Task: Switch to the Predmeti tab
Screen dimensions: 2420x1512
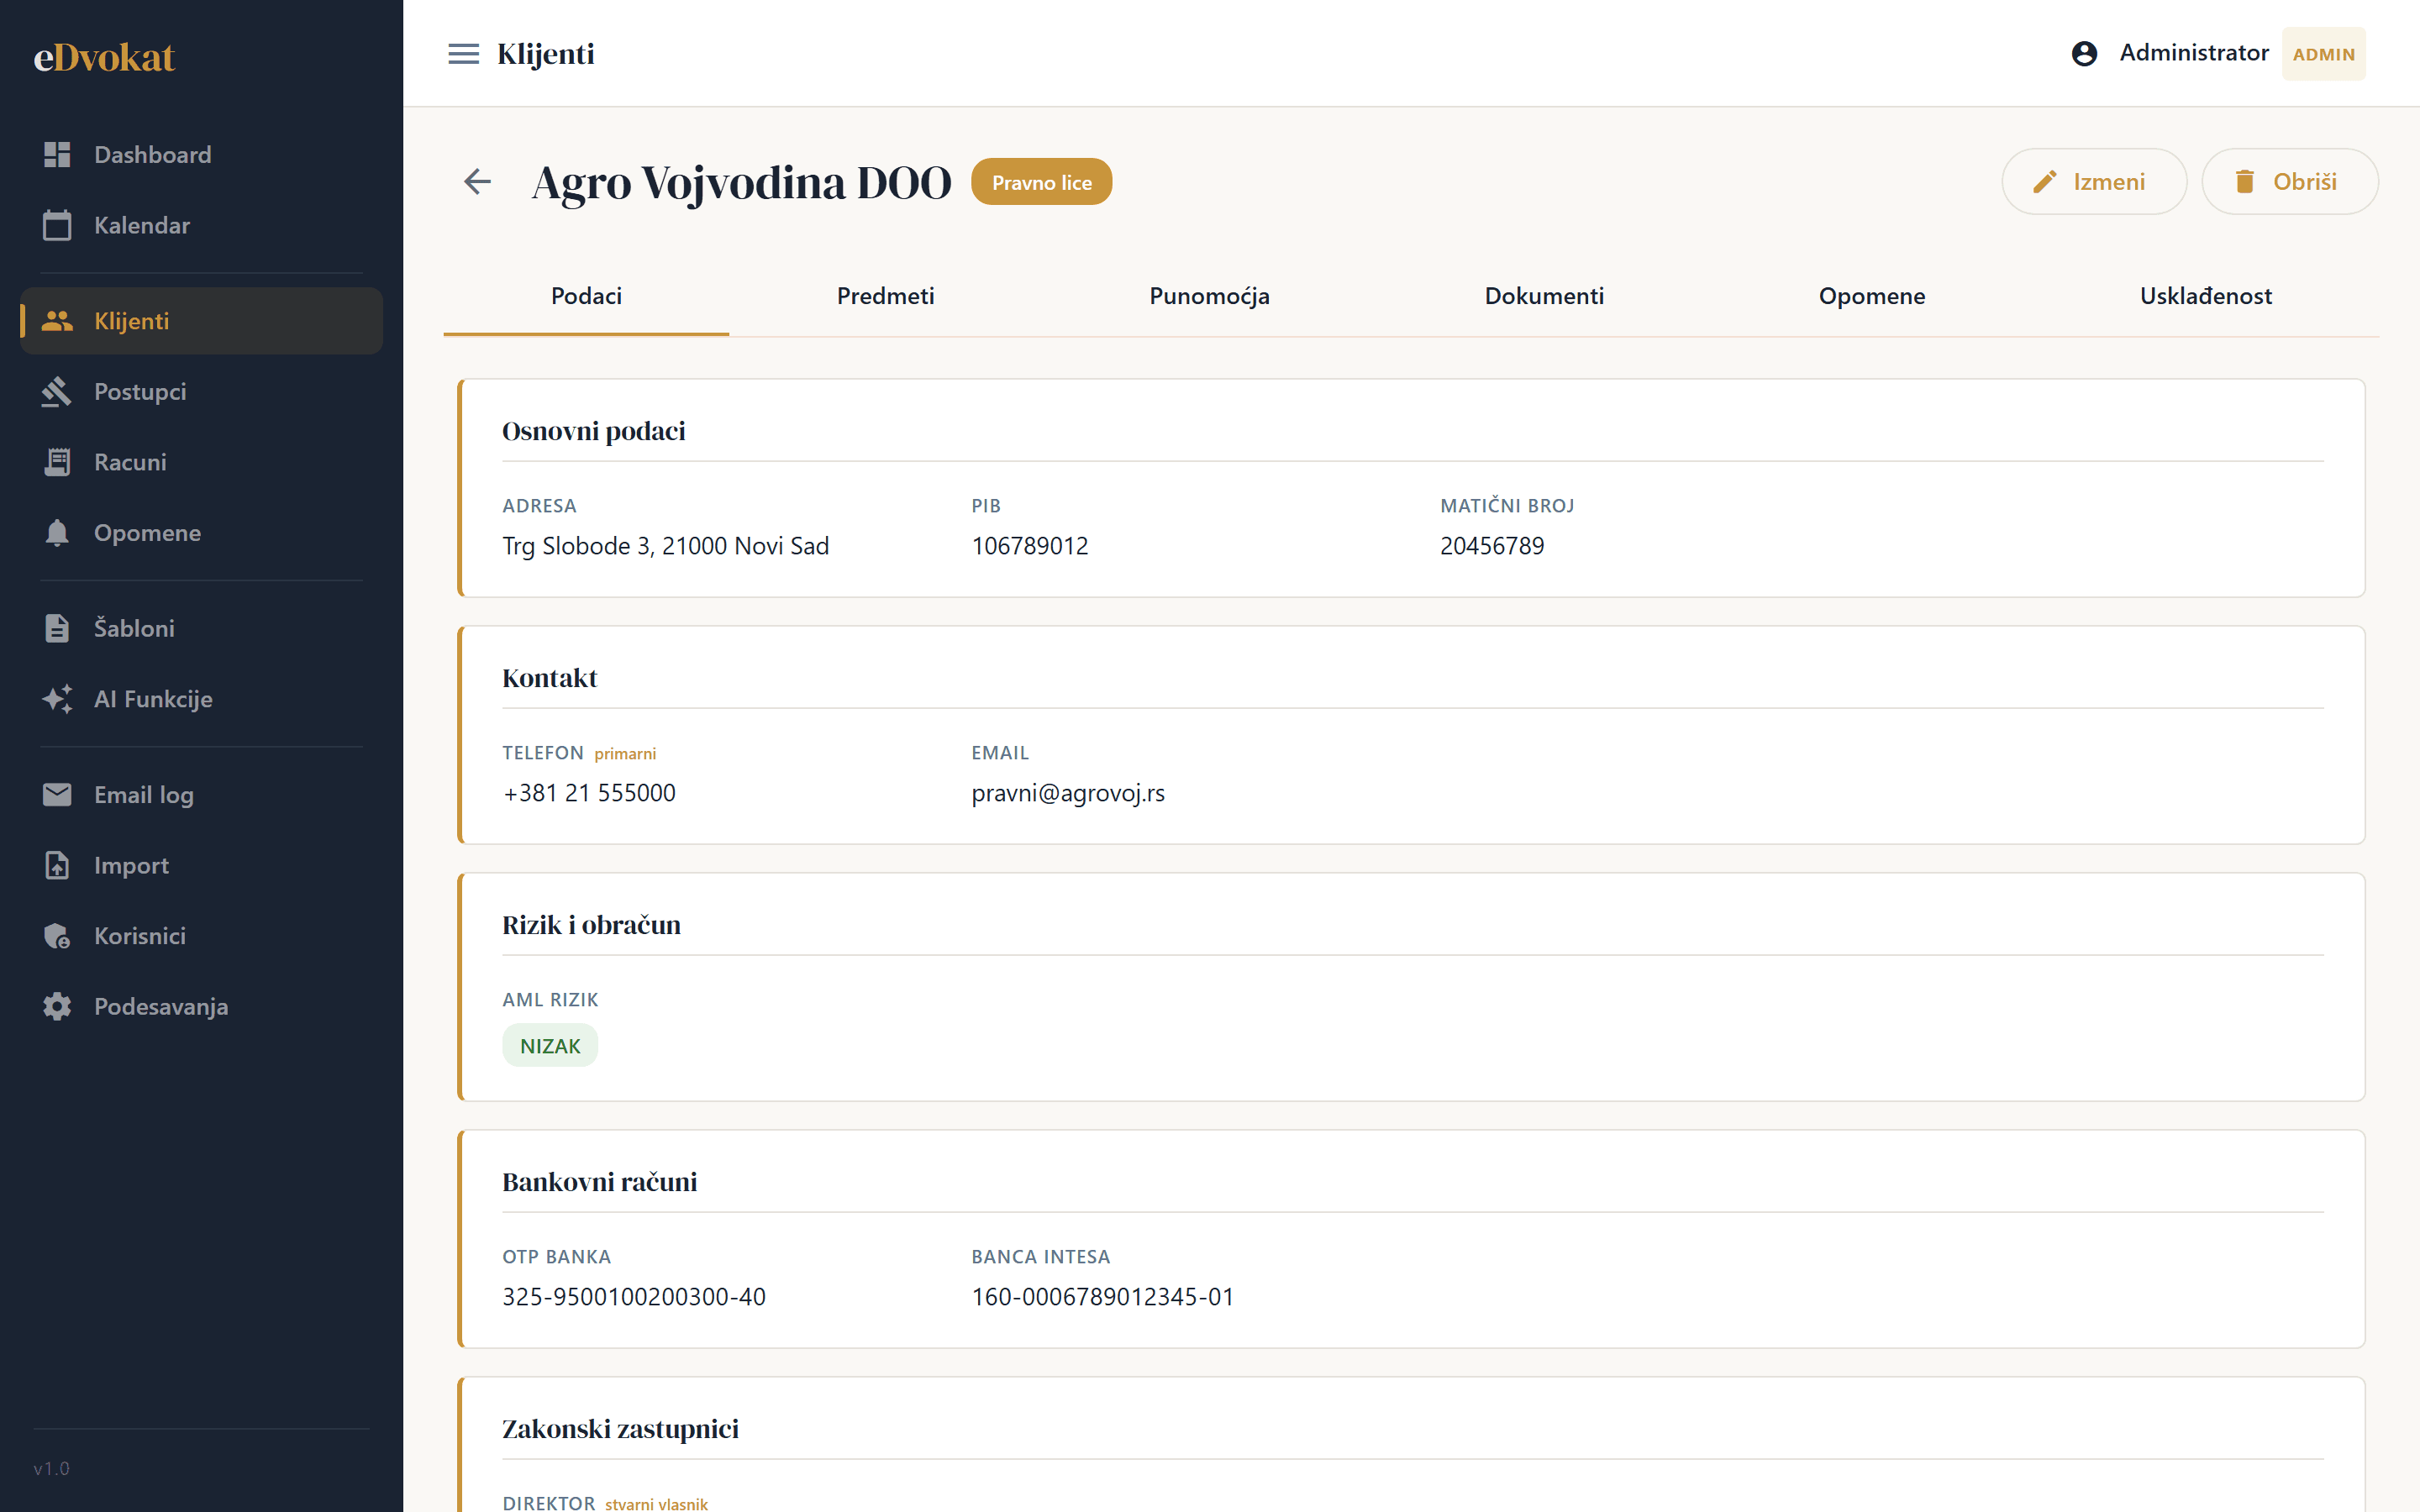Action: pyautogui.click(x=885, y=296)
